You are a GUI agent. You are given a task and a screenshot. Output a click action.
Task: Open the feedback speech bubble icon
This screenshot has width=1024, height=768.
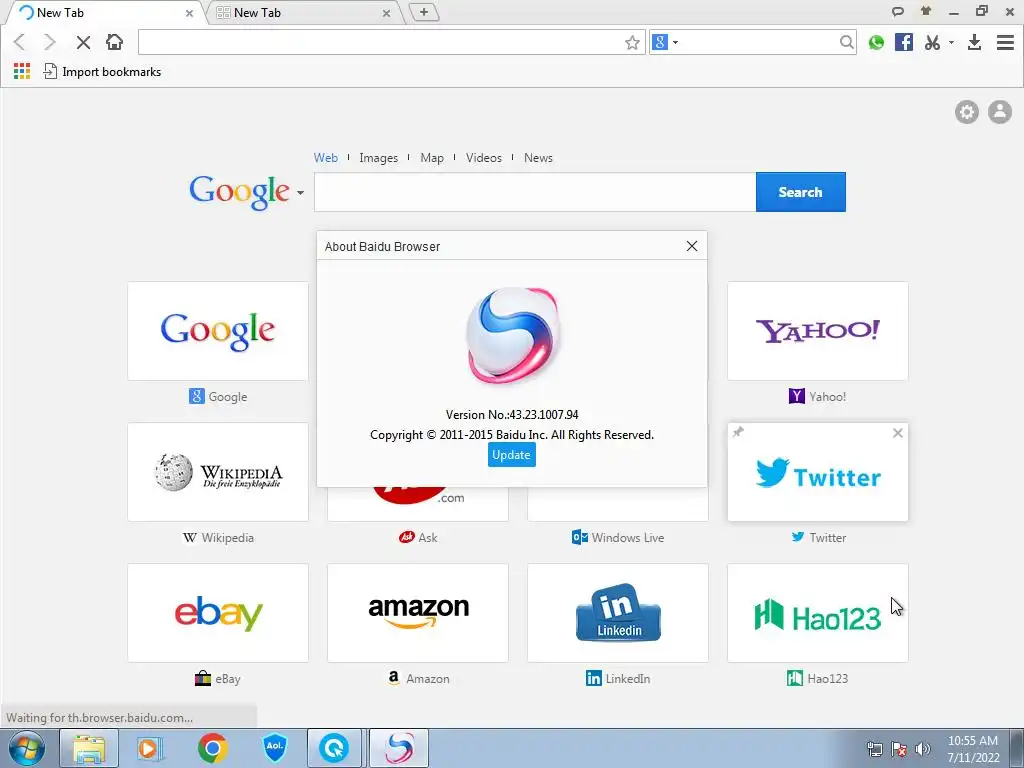point(898,11)
